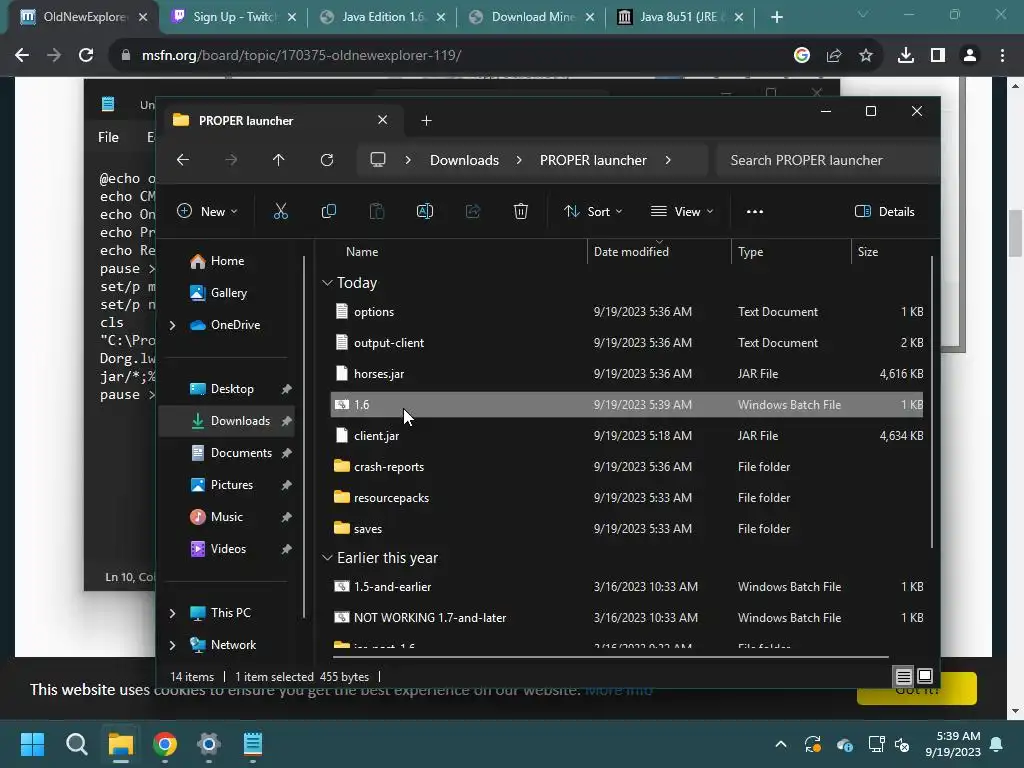Click the Share icon in Explorer toolbar
Viewport: 1024px width, 768px height.
pyautogui.click(x=473, y=211)
